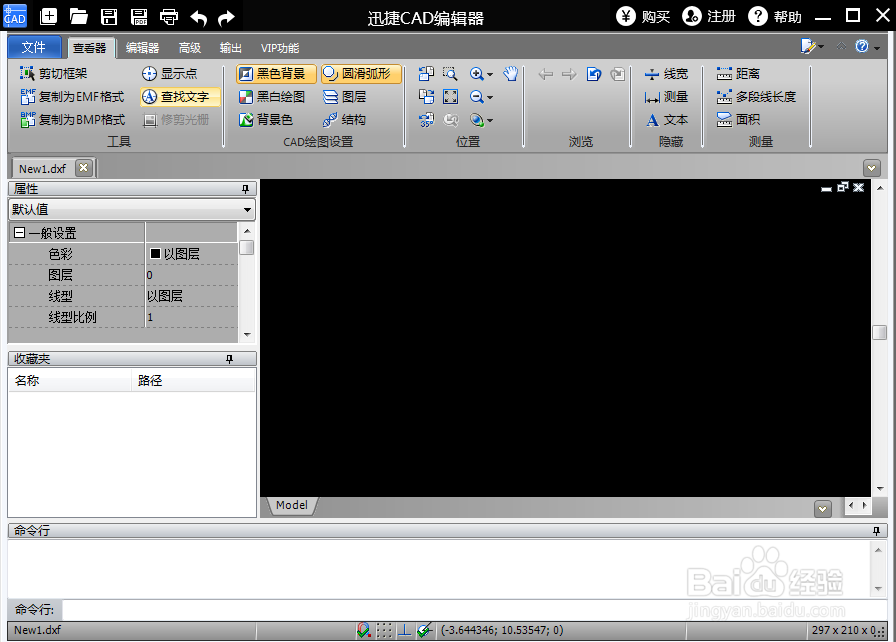The height and width of the screenshot is (642, 896).
Task: Toggle 黑白绘图 black and white drawing
Action: coord(271,97)
